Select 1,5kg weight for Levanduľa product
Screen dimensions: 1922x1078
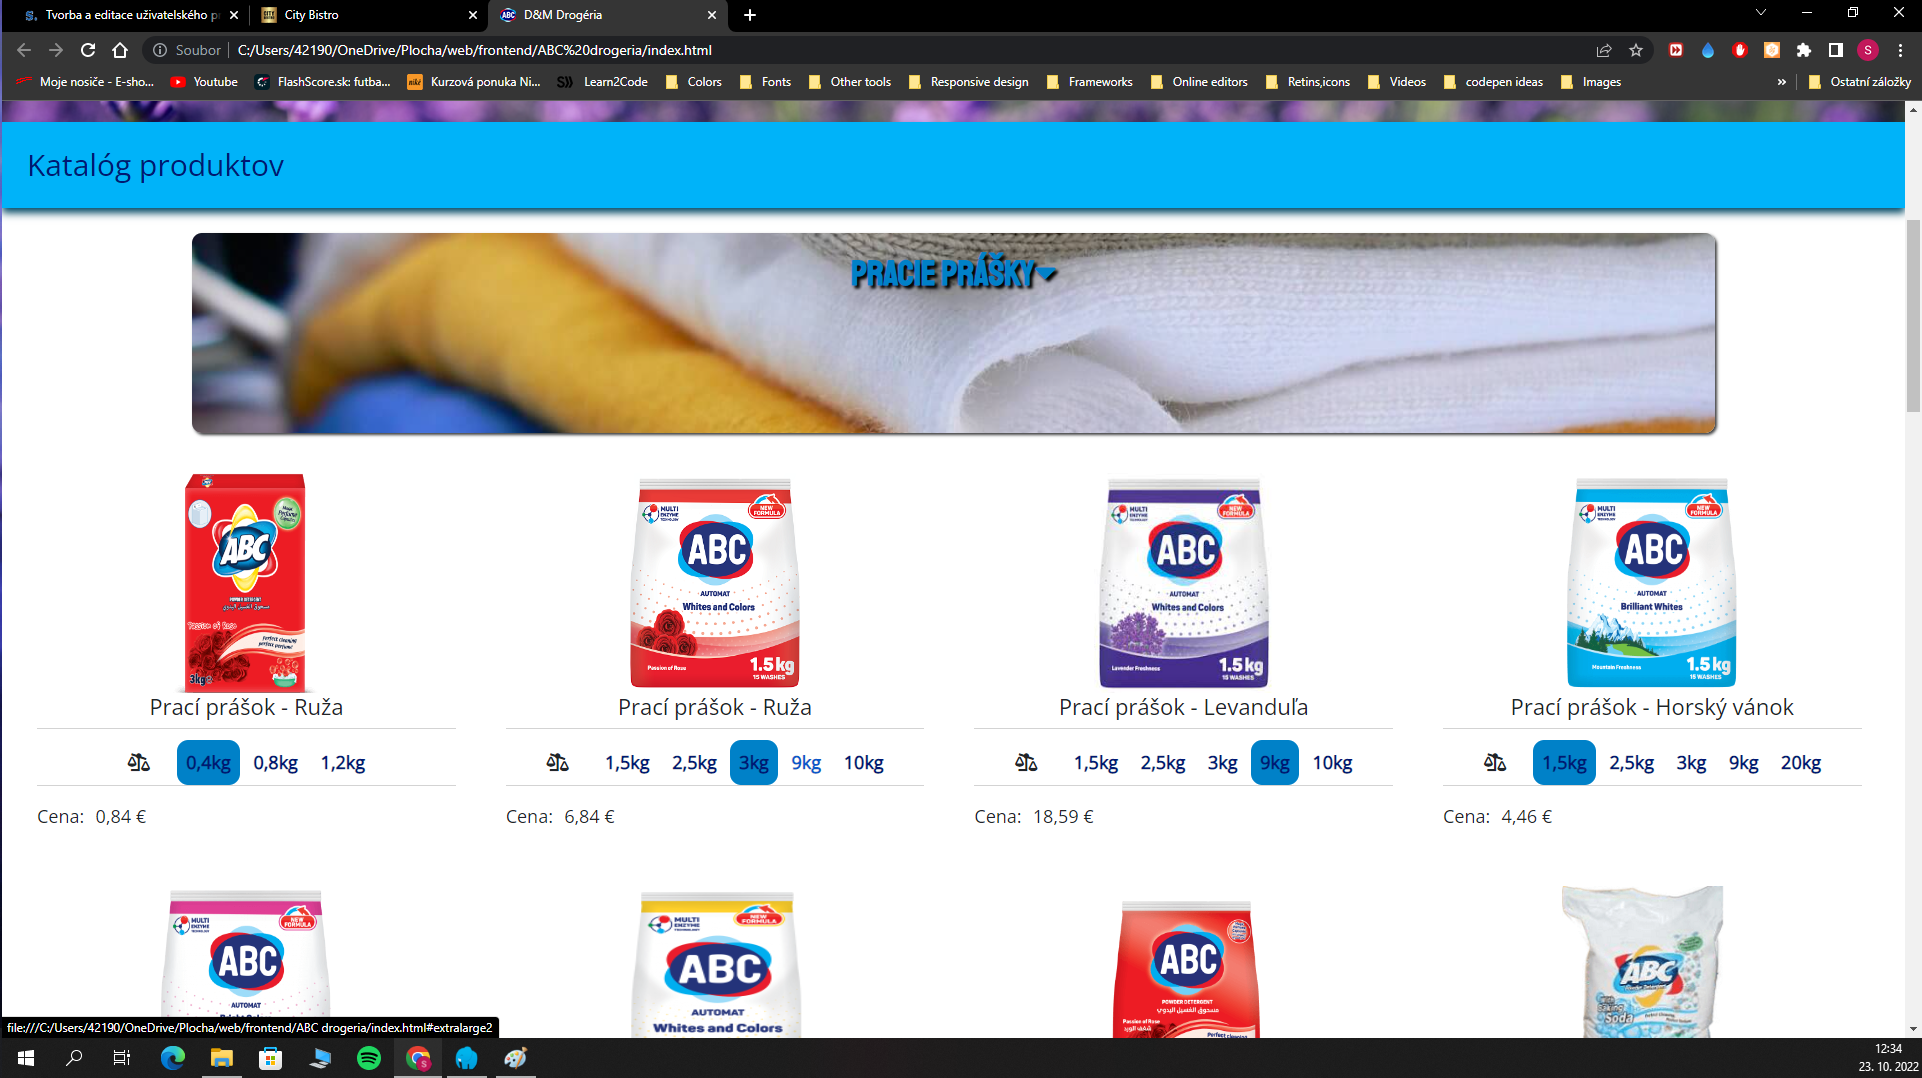pos(1097,763)
